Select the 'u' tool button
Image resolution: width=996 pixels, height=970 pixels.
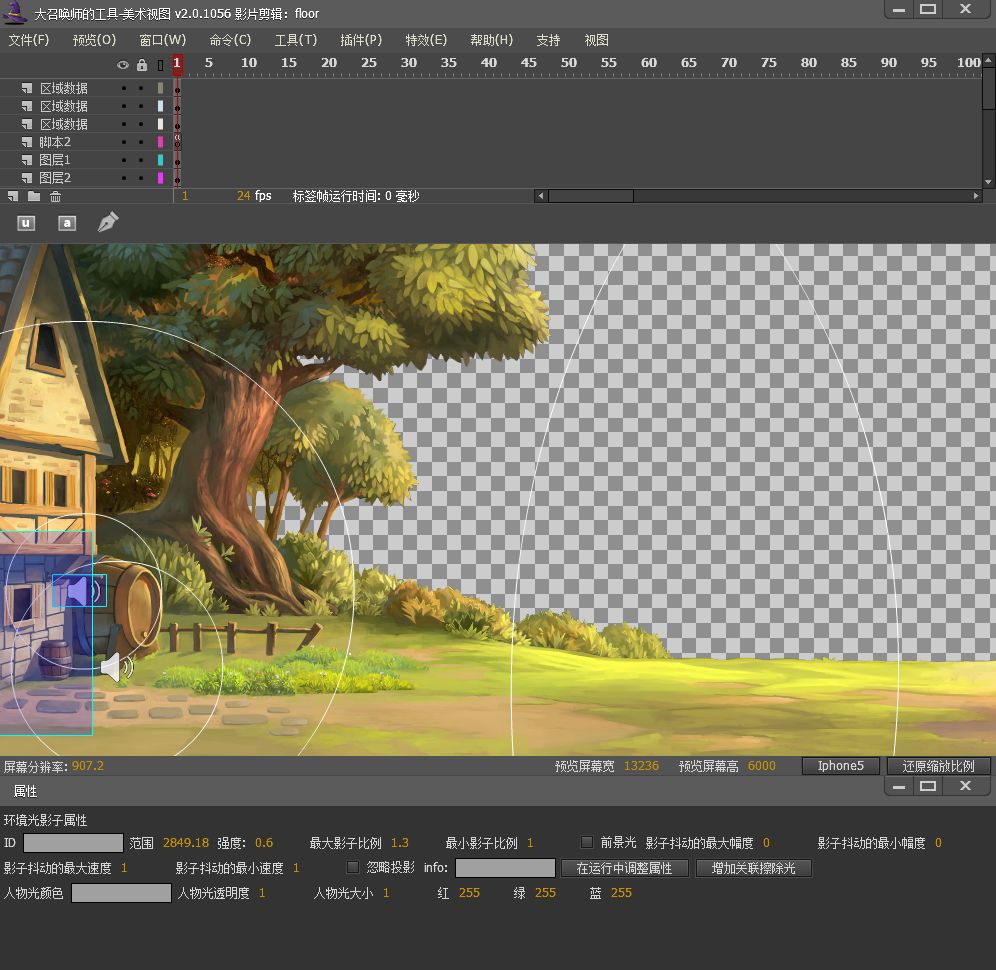tap(25, 223)
